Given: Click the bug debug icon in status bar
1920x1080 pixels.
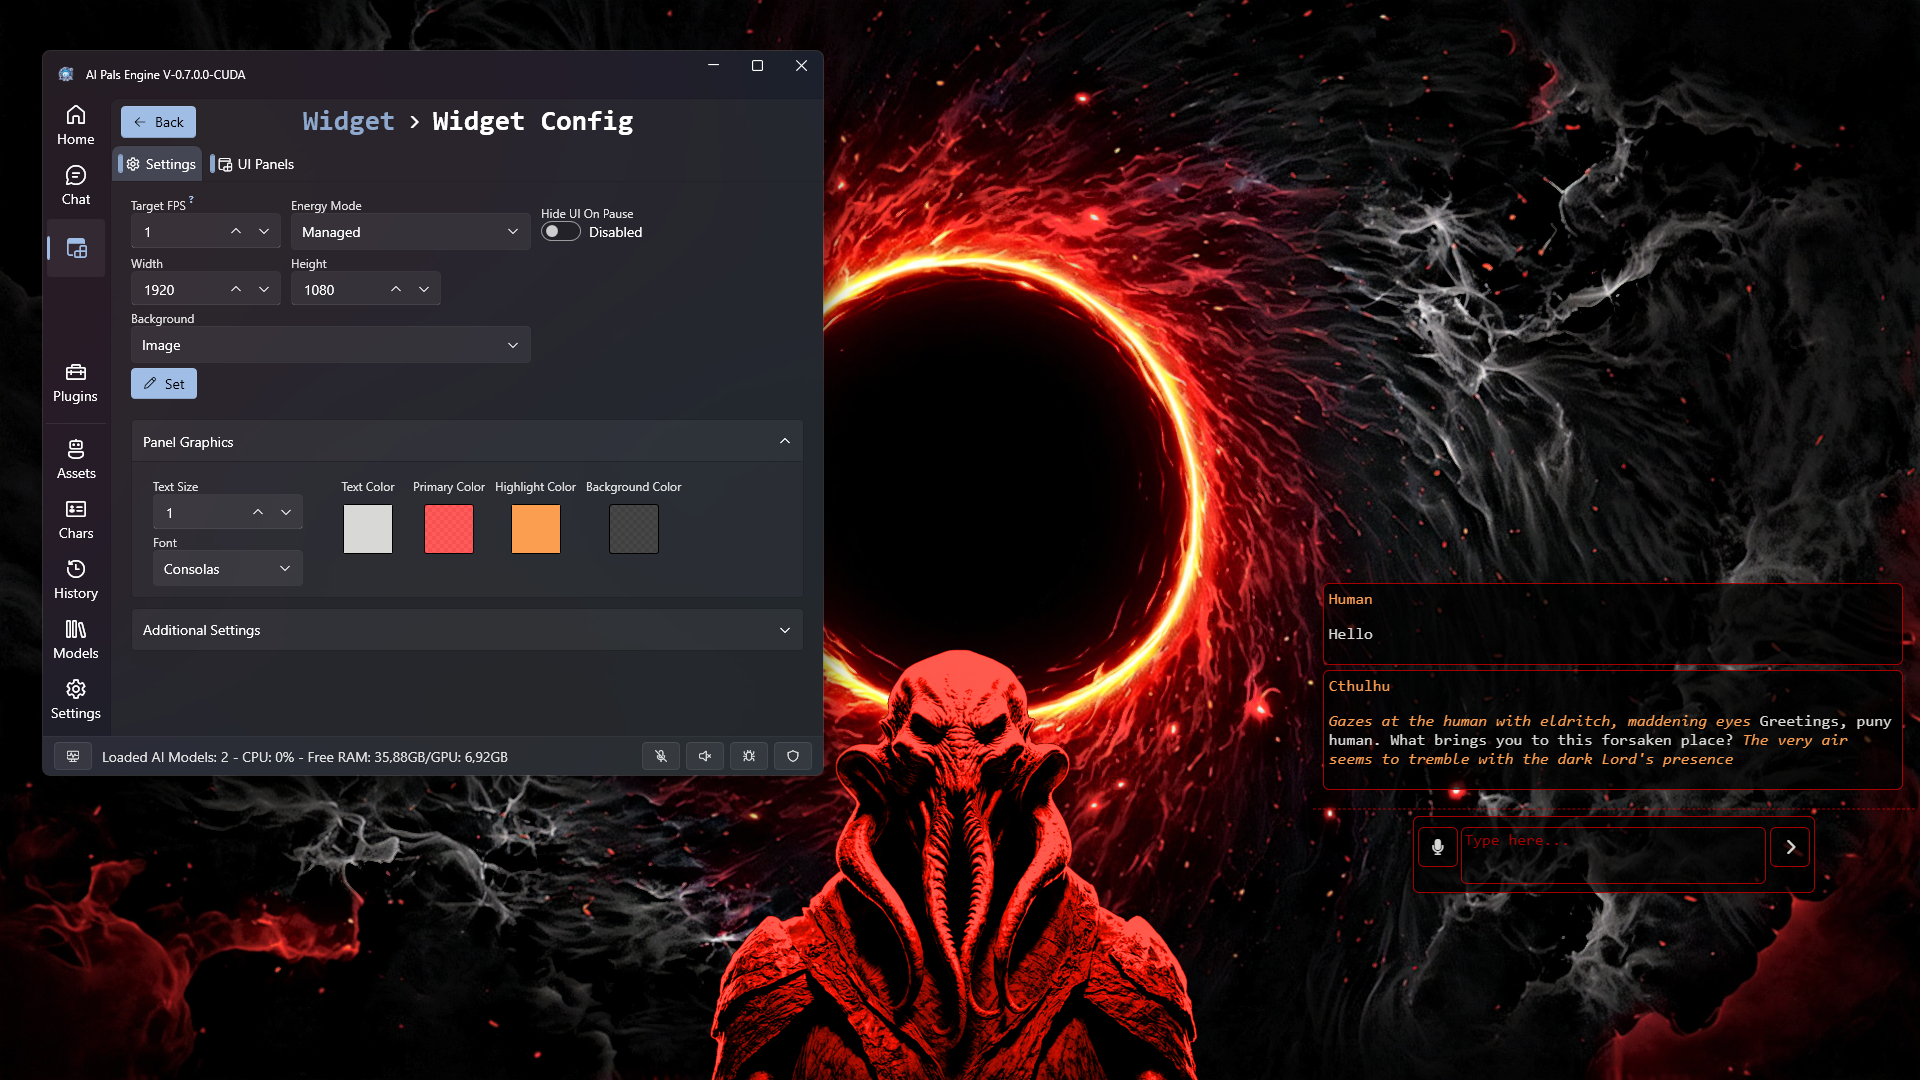Looking at the screenshot, I should [749, 757].
